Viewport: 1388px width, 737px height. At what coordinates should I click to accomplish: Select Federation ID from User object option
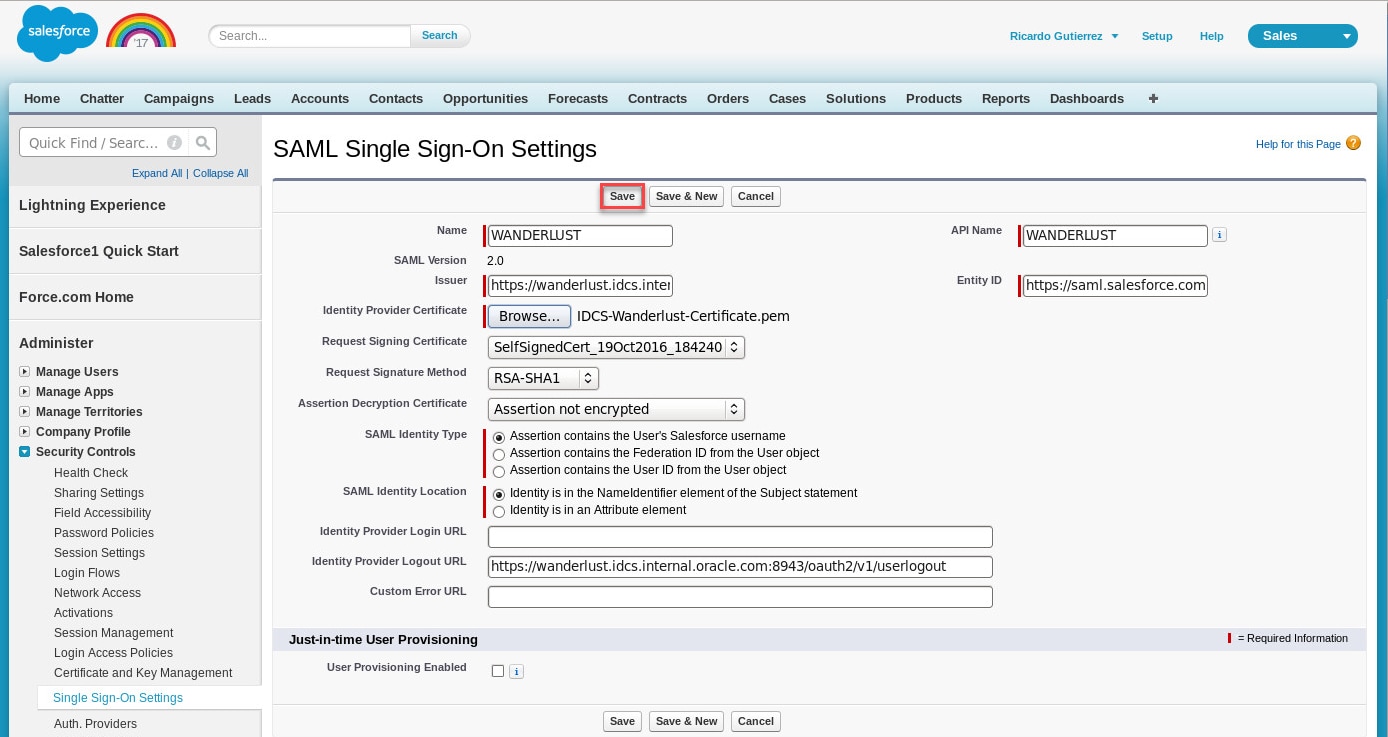(x=499, y=454)
